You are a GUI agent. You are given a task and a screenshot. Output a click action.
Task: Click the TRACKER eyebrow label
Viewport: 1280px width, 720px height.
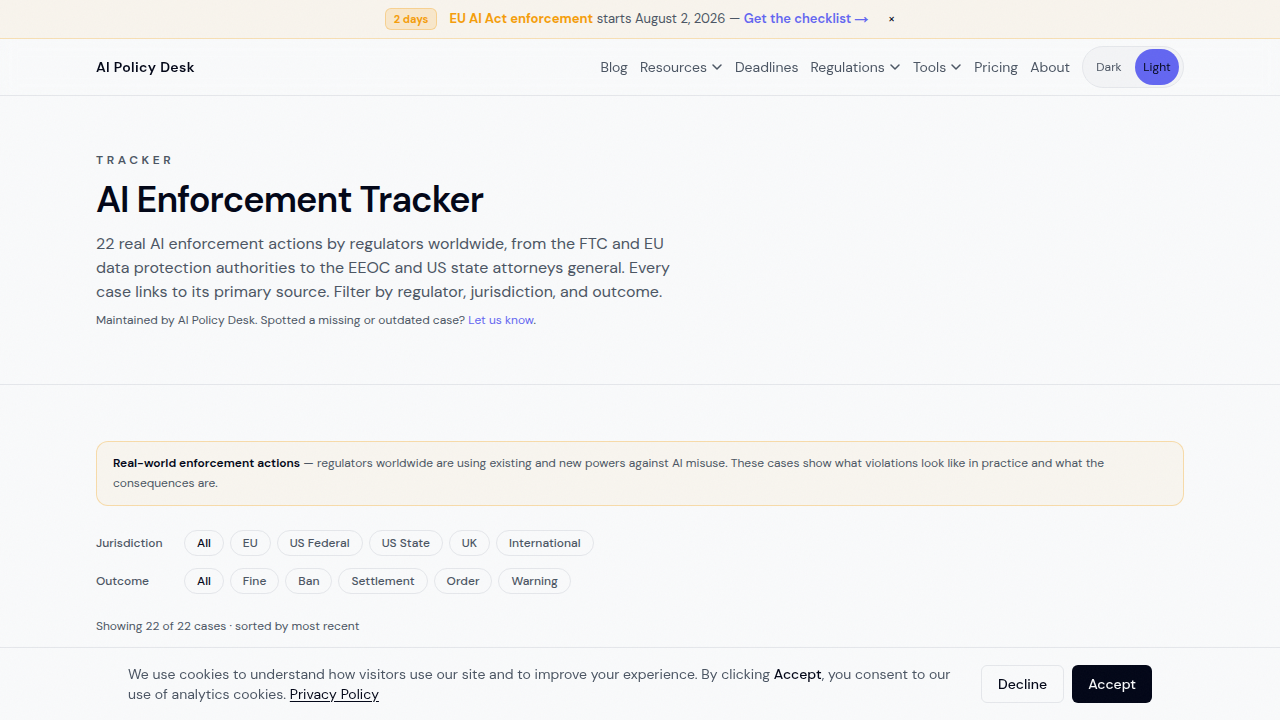coord(134,160)
